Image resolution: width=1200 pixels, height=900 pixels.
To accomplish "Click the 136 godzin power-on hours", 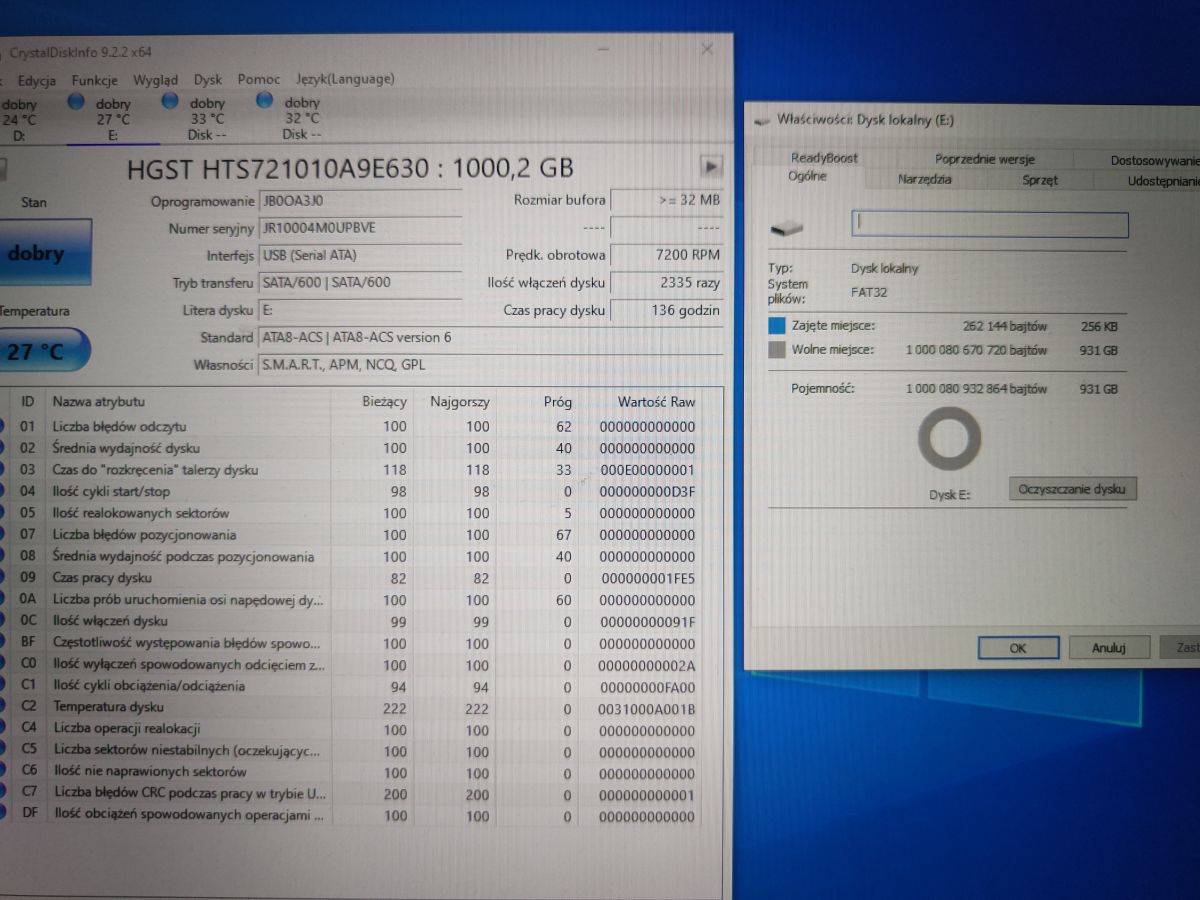I will tap(666, 311).
